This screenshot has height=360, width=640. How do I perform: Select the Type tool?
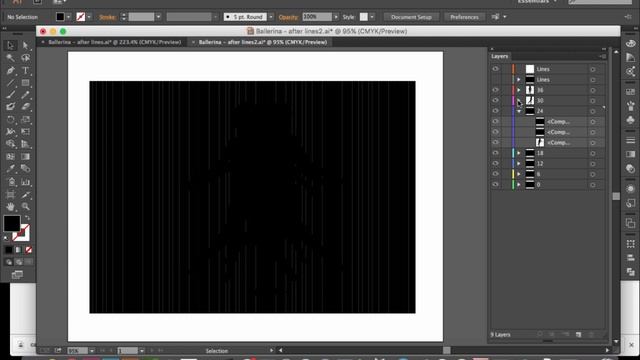coord(25,70)
